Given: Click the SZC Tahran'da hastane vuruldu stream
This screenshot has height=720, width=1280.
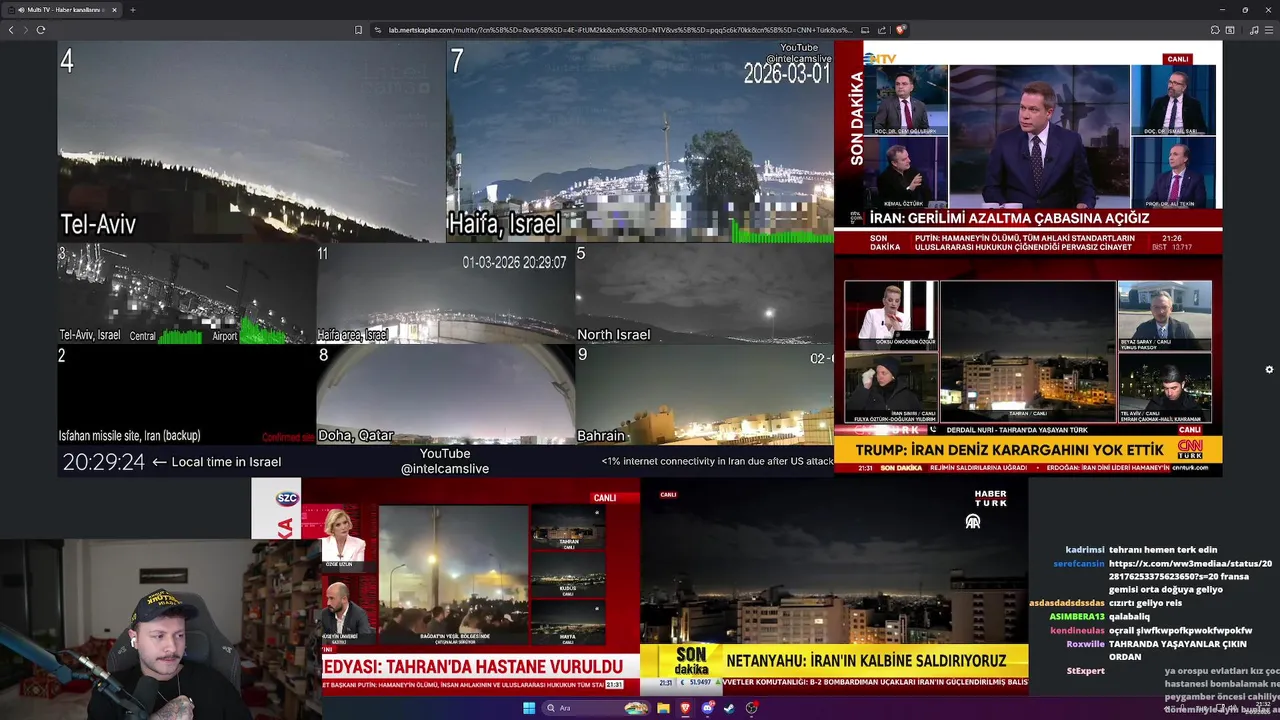Looking at the screenshot, I should (x=446, y=586).
